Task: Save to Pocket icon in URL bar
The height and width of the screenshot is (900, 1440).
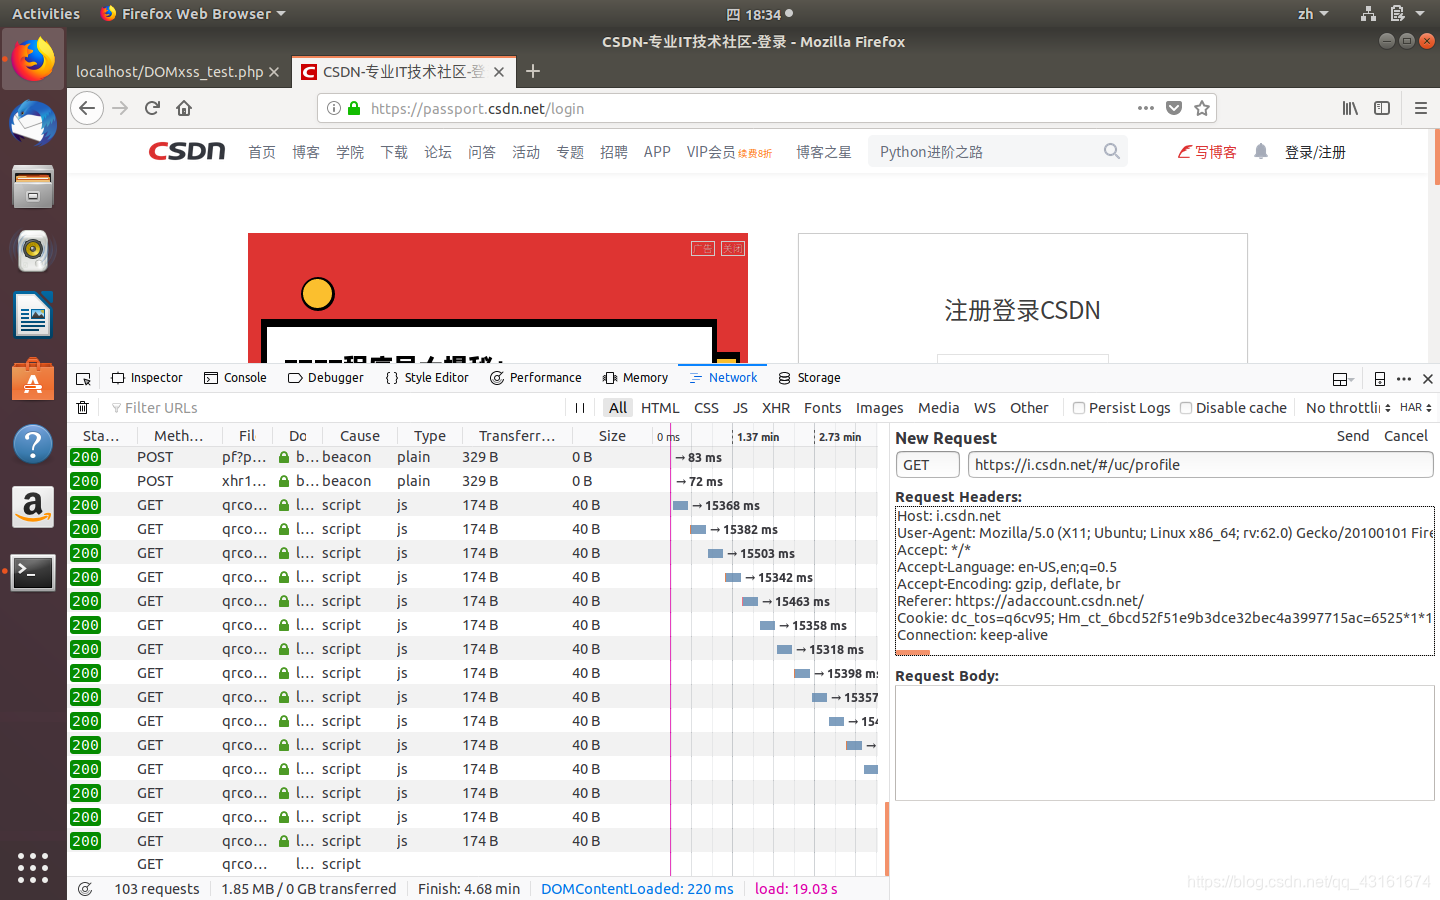Action: pos(1174,108)
